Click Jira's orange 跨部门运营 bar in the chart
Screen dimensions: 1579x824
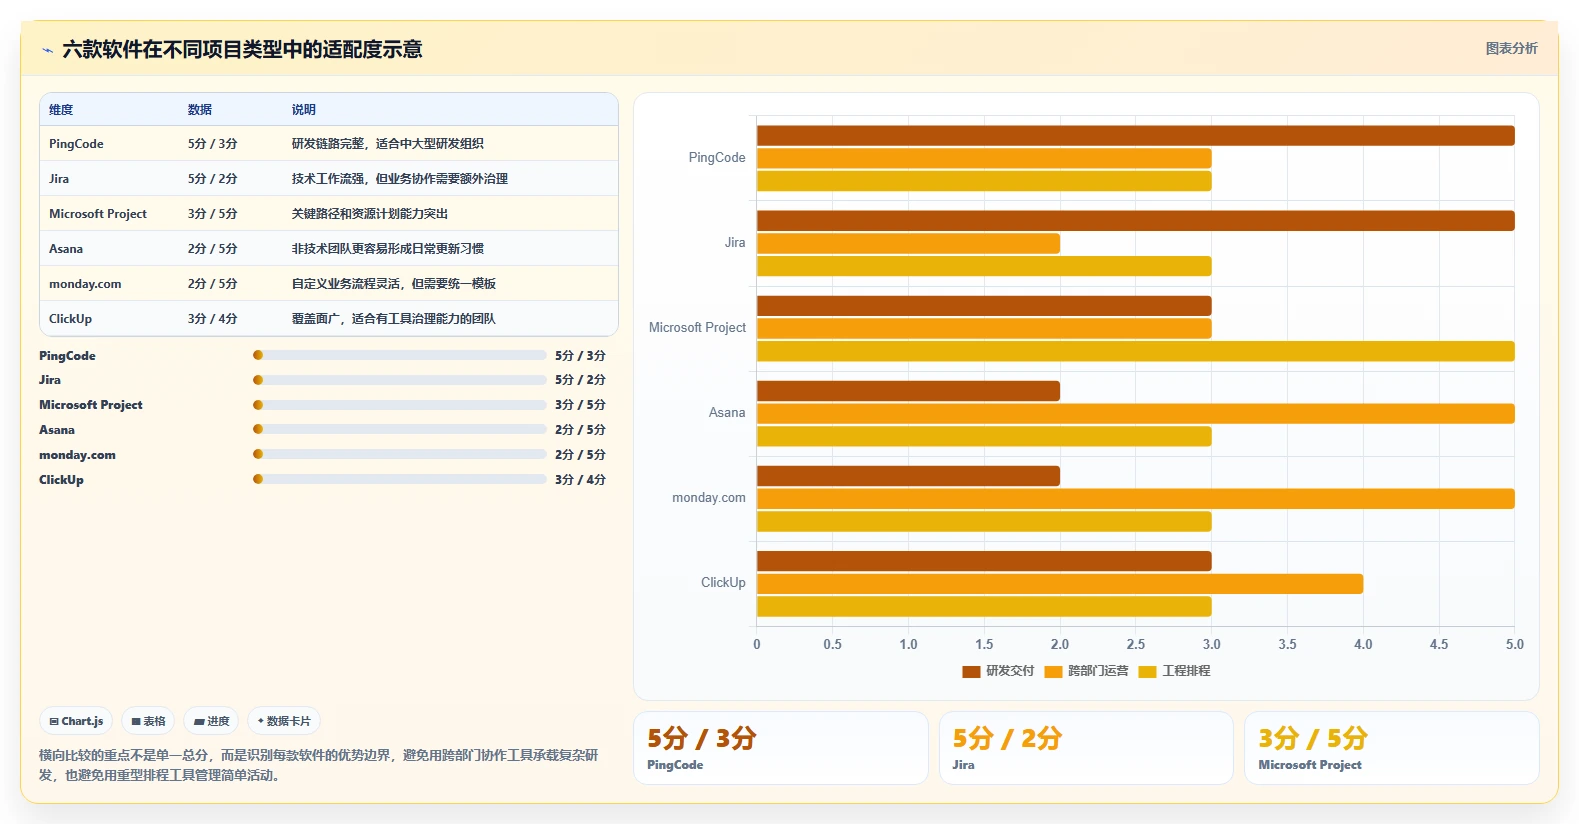[x=908, y=243]
